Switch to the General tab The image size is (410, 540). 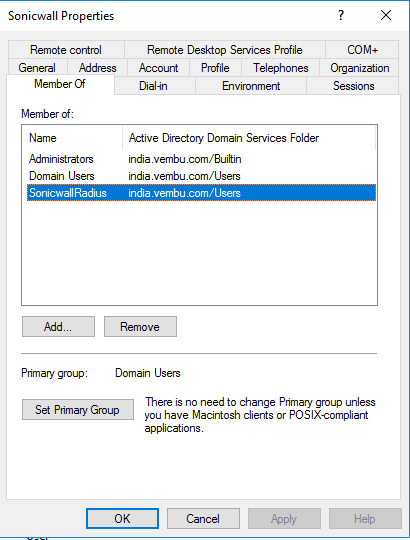(37, 68)
